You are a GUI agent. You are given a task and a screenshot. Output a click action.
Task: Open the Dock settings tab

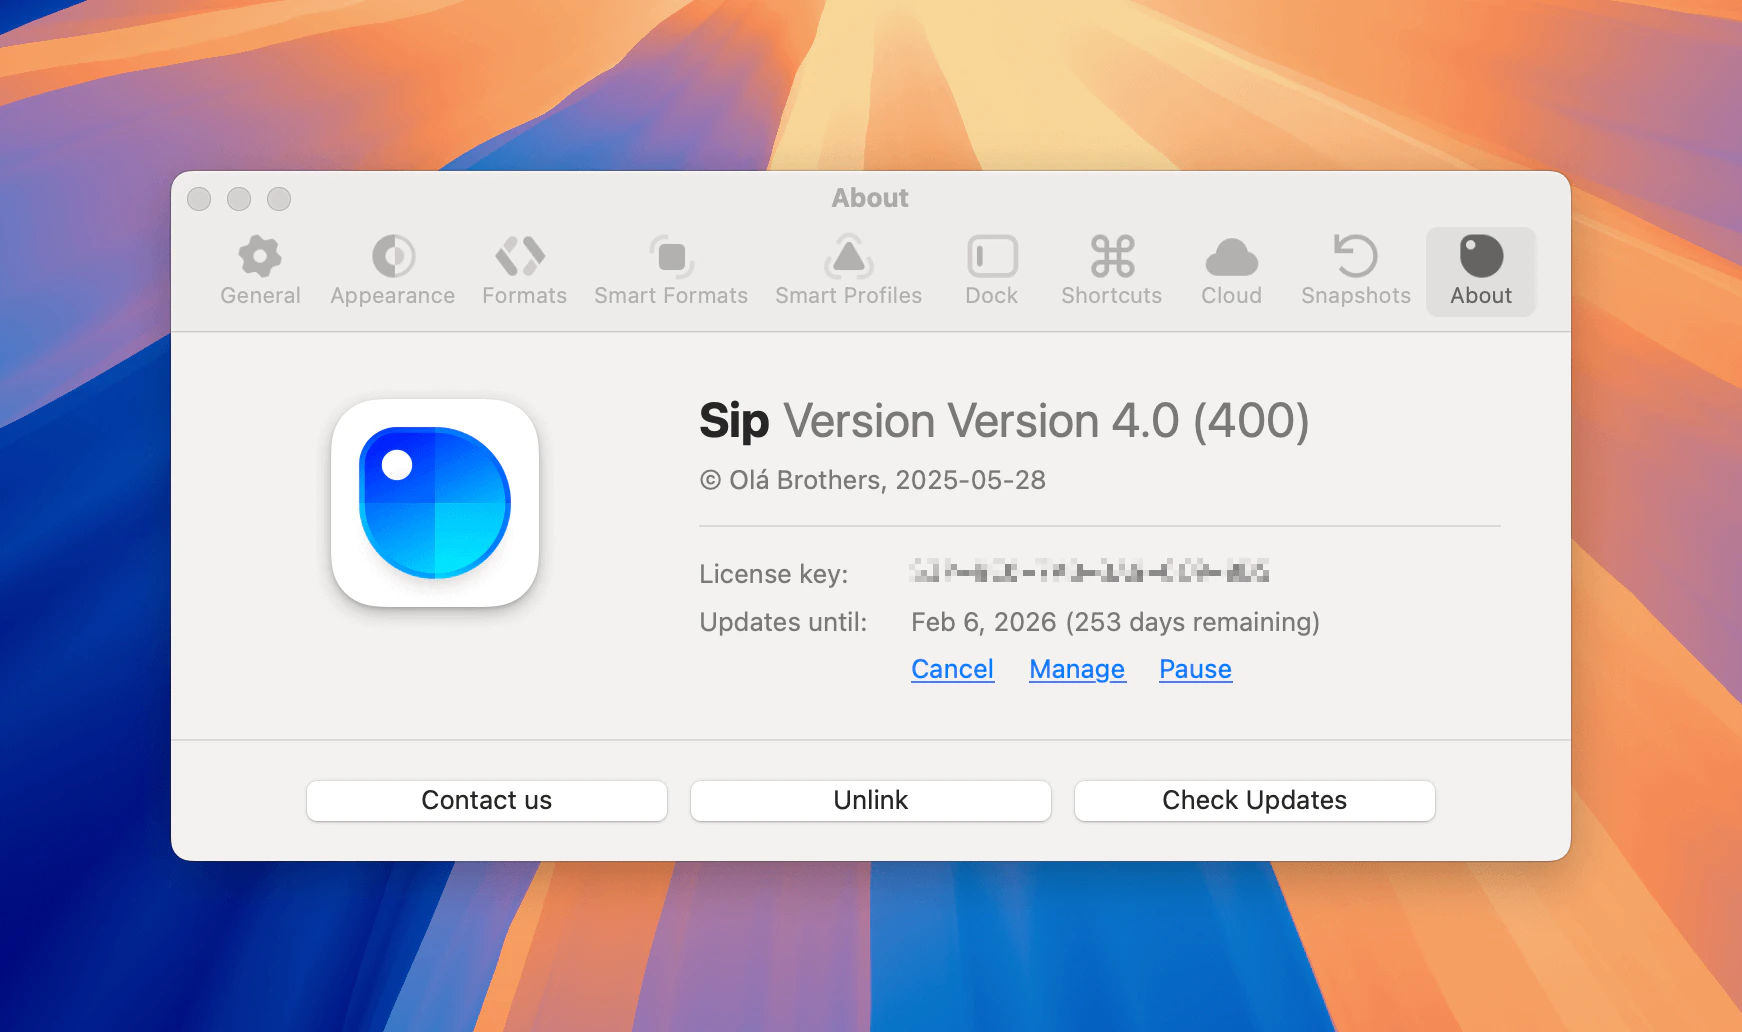point(992,271)
